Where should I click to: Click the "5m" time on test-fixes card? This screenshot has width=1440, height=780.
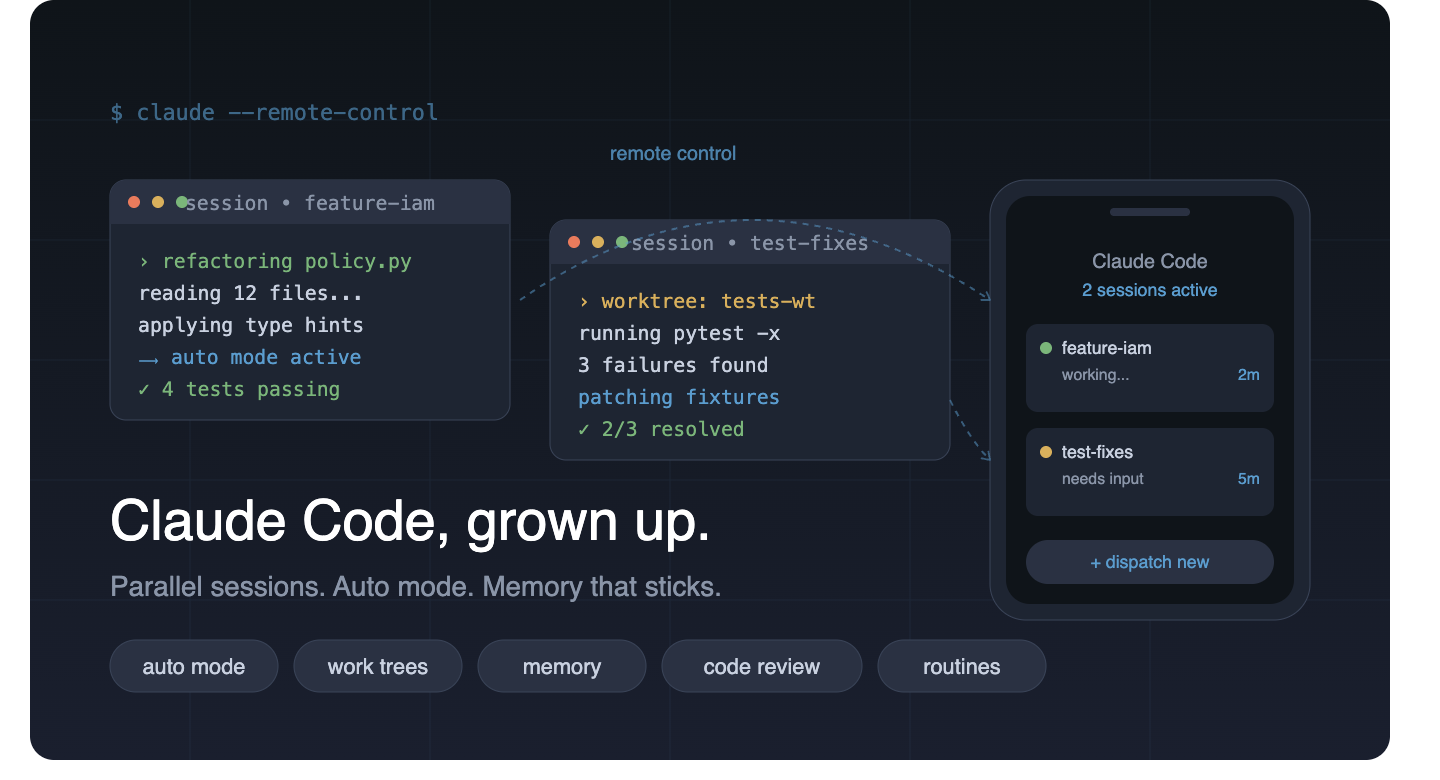click(x=1249, y=479)
